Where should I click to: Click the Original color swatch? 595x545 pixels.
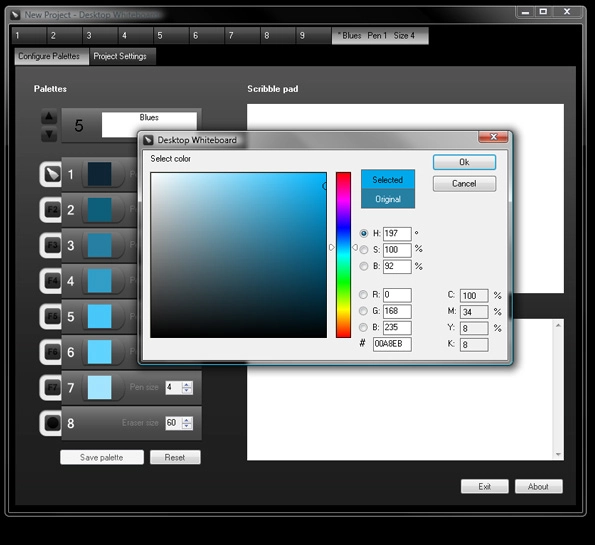pyautogui.click(x=388, y=199)
